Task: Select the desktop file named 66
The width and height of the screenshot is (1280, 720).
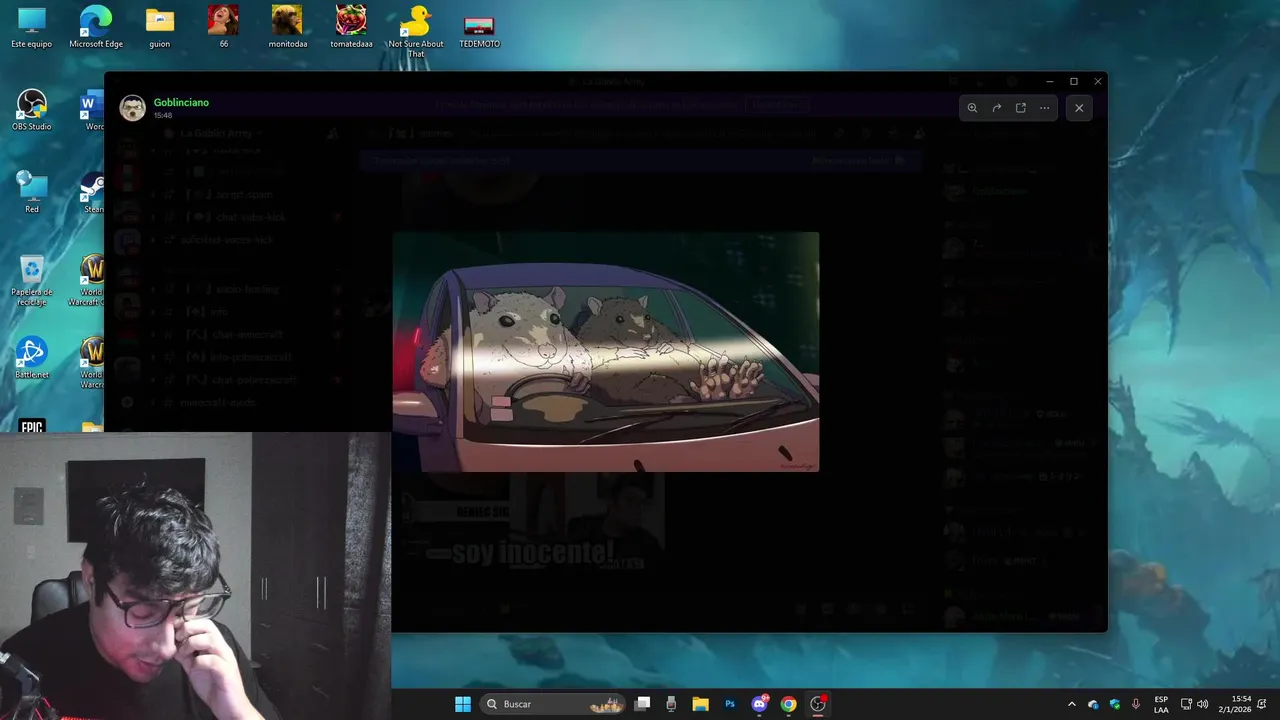Action: click(223, 27)
